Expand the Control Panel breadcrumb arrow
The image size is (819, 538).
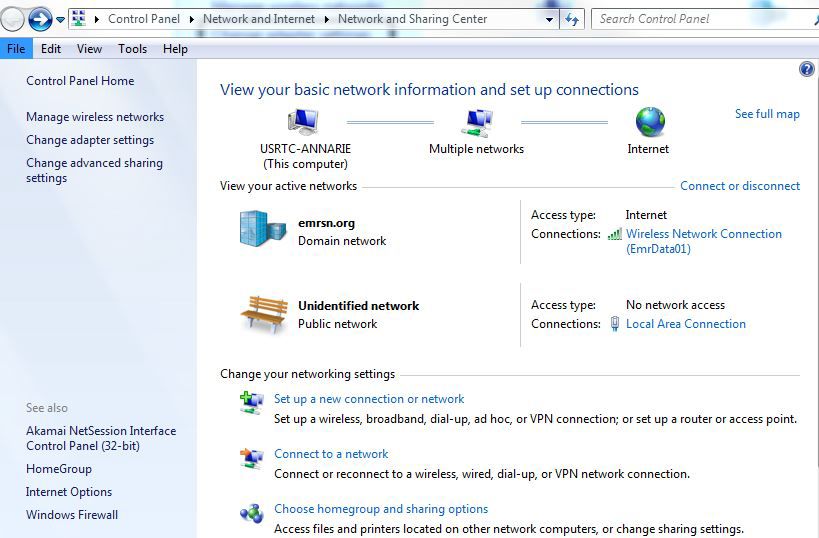pos(194,19)
